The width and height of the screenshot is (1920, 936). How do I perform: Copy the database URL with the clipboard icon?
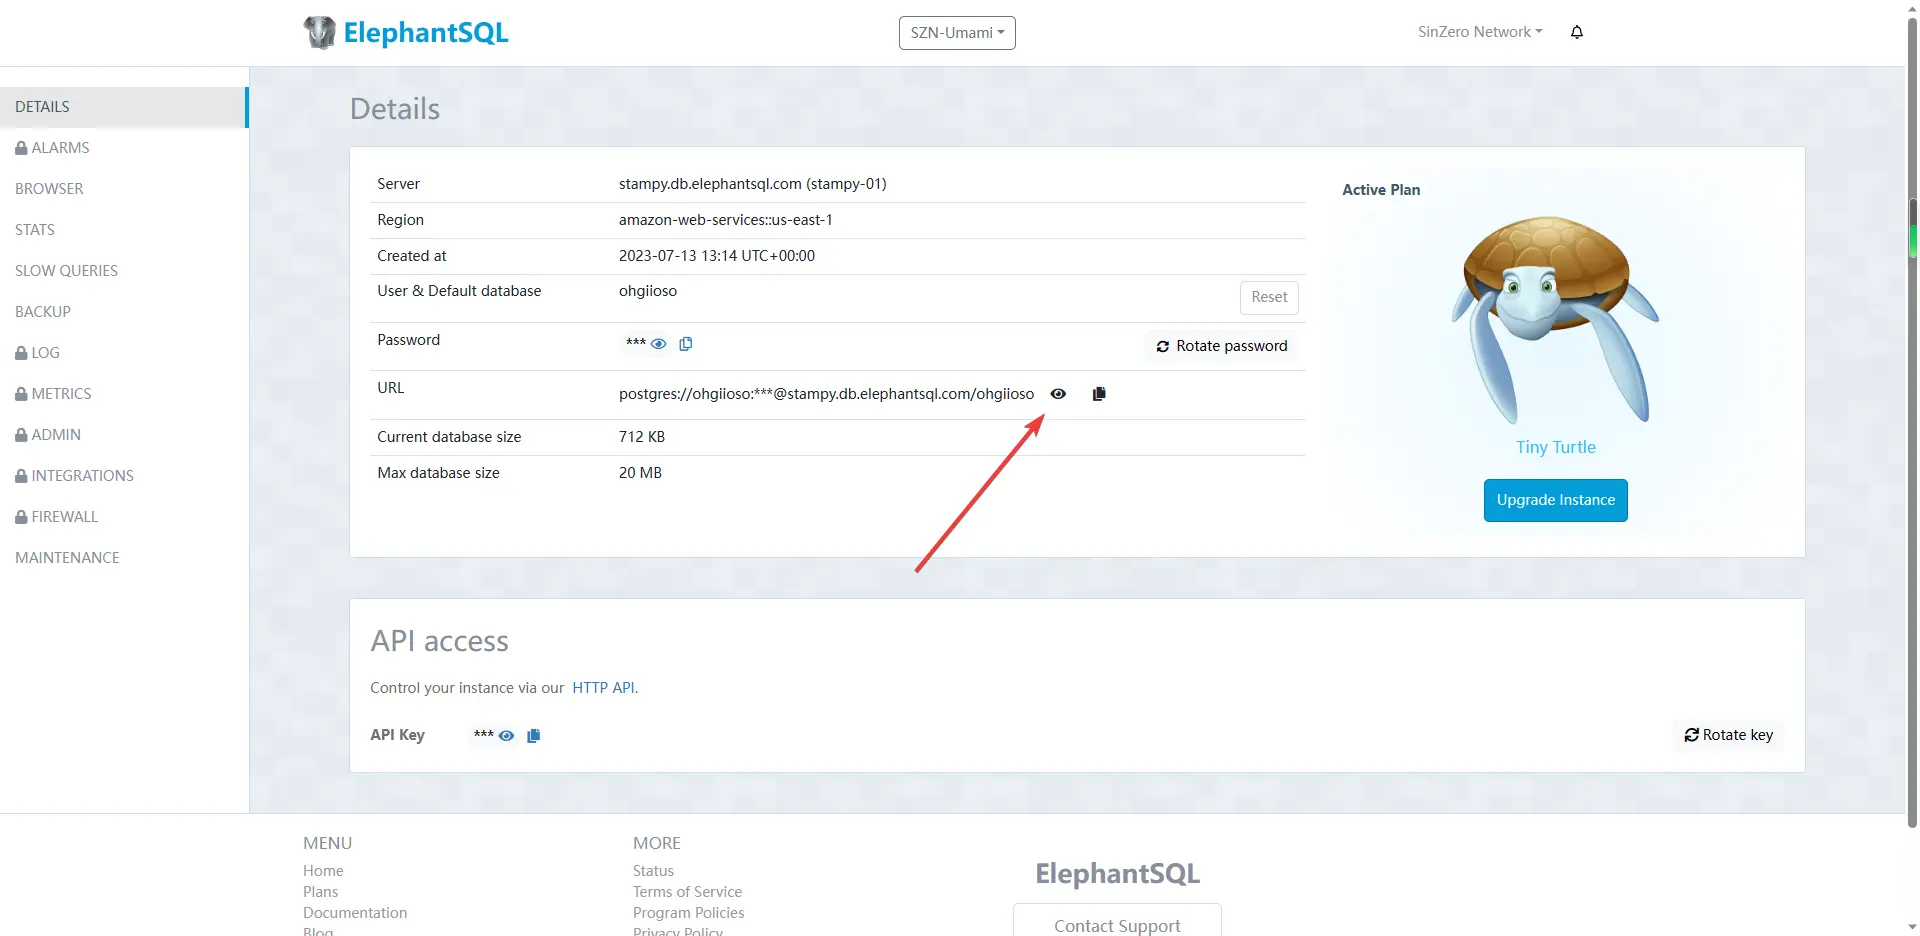(1099, 394)
